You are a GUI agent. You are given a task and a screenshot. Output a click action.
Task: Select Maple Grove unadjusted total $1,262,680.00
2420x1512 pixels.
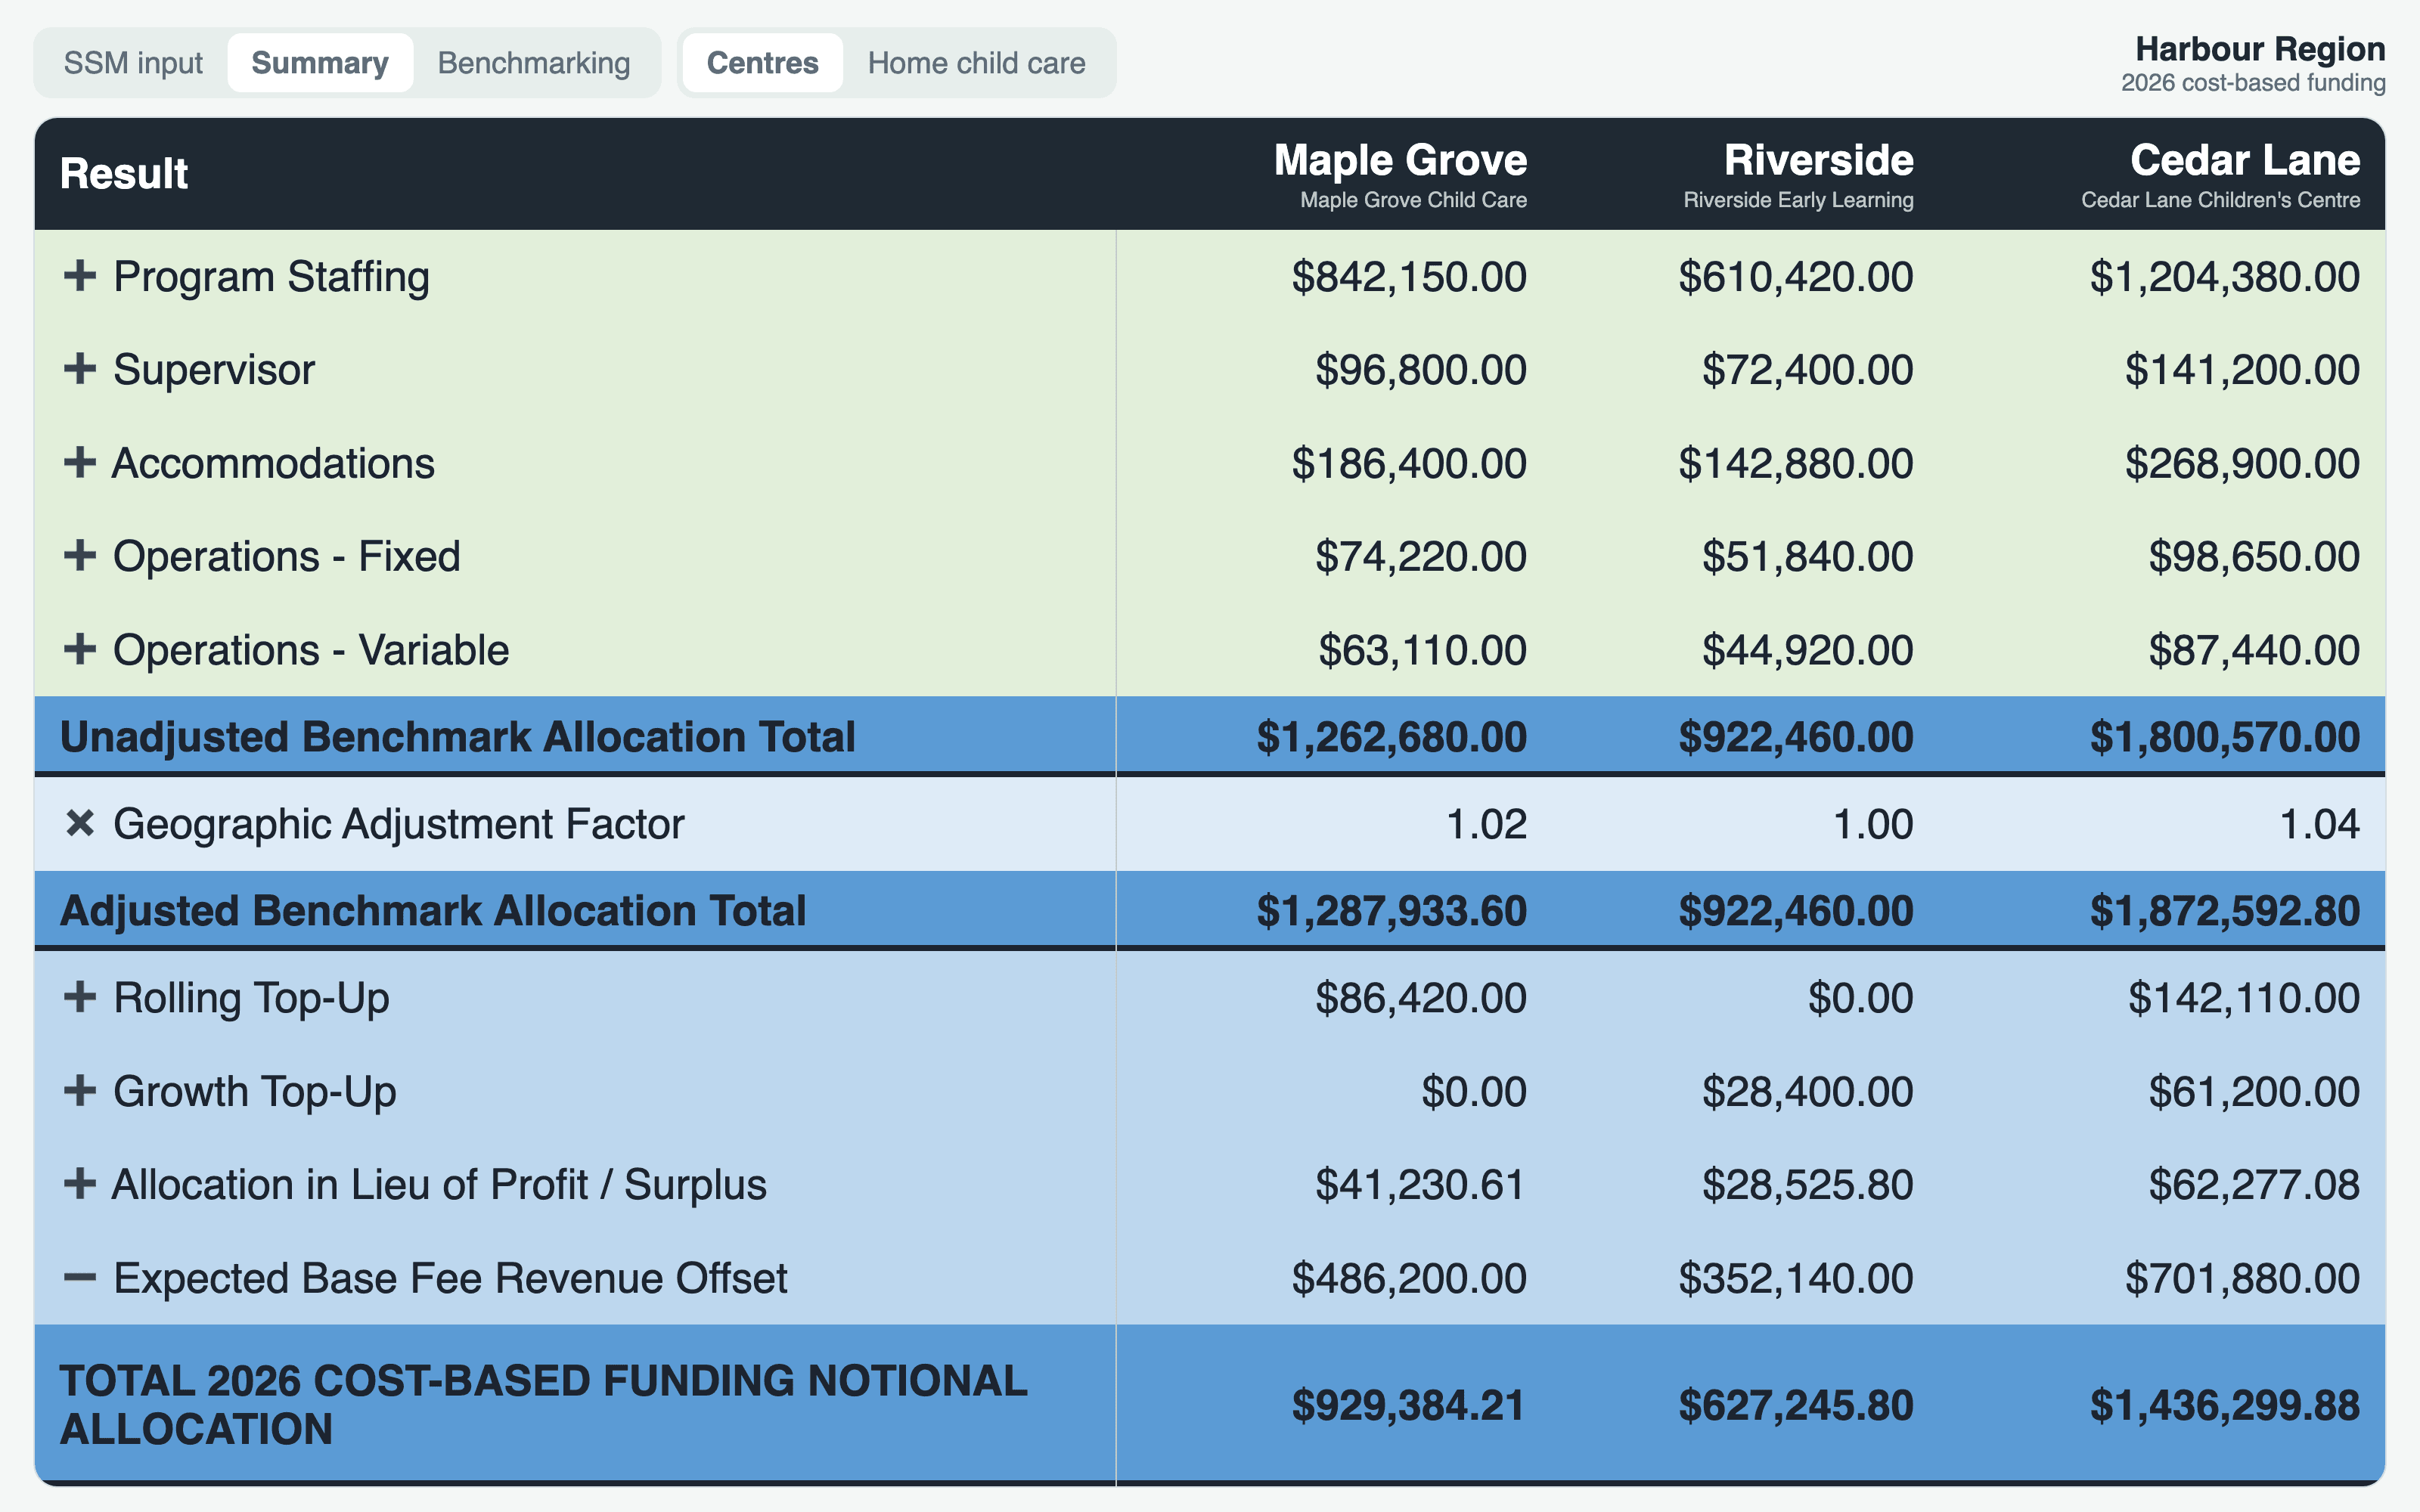(x=1392, y=738)
